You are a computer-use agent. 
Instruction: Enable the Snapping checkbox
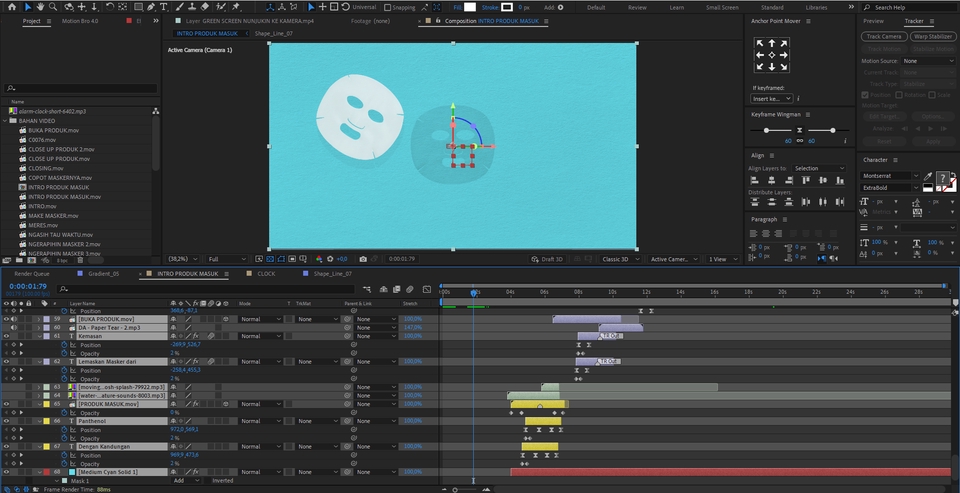click(x=388, y=7)
